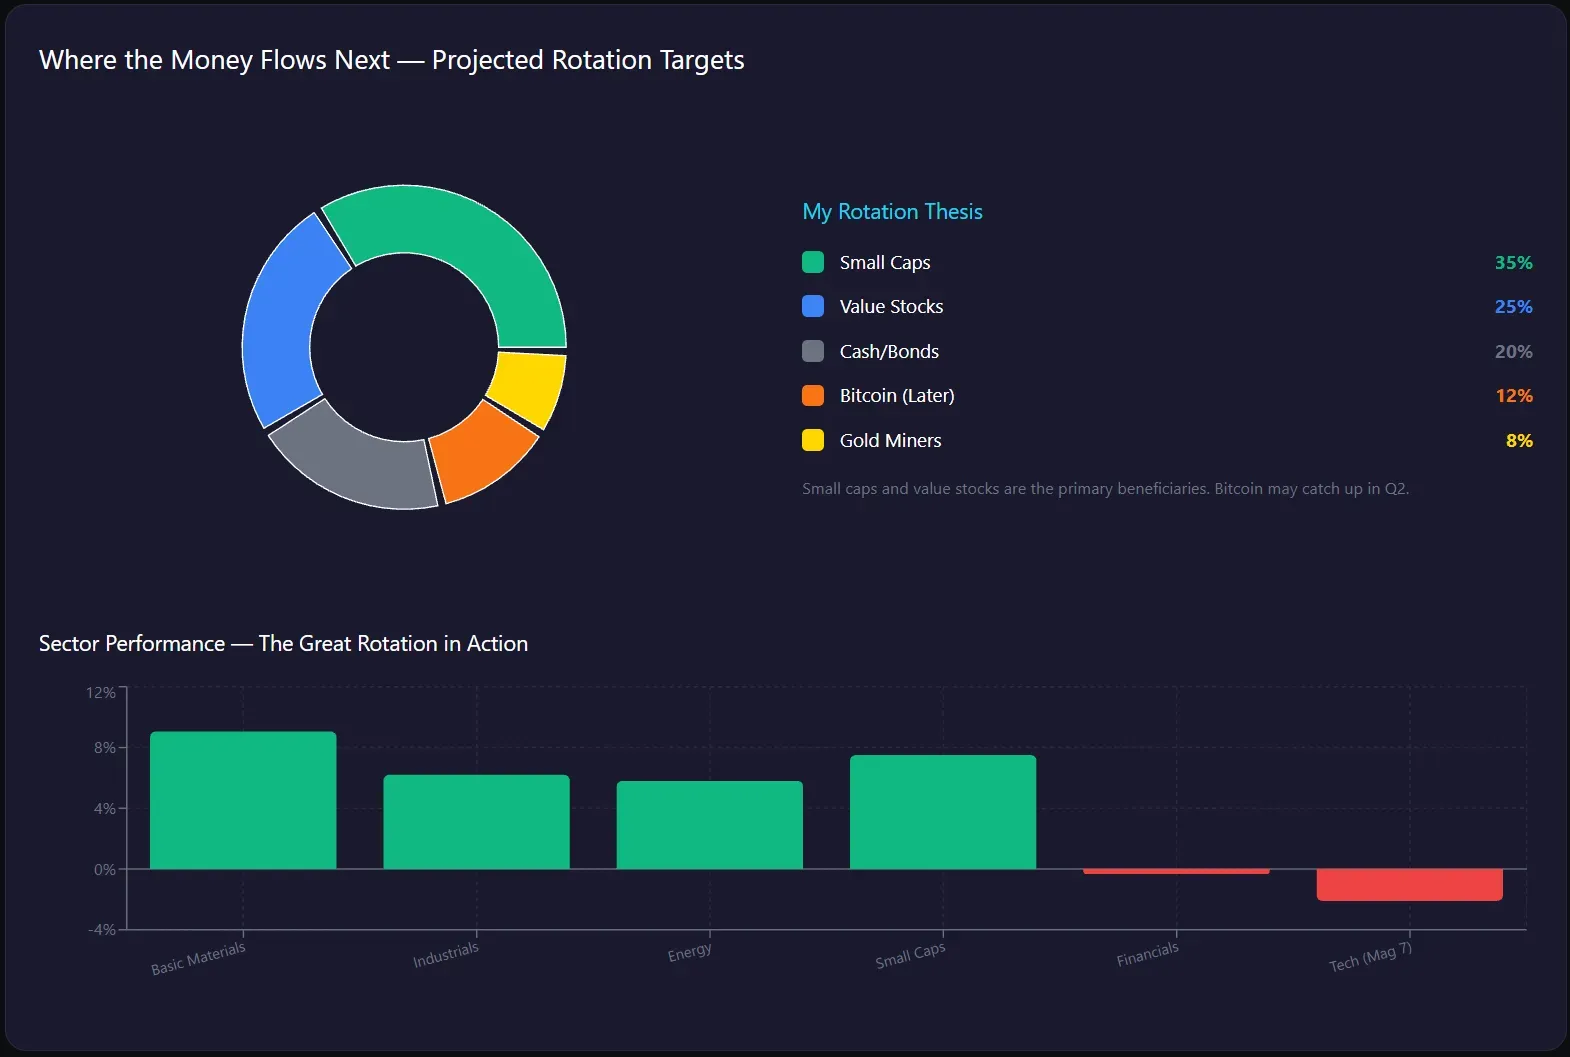Click the thin red Financials bar
Viewport: 1570px width, 1057px height.
(1176, 871)
